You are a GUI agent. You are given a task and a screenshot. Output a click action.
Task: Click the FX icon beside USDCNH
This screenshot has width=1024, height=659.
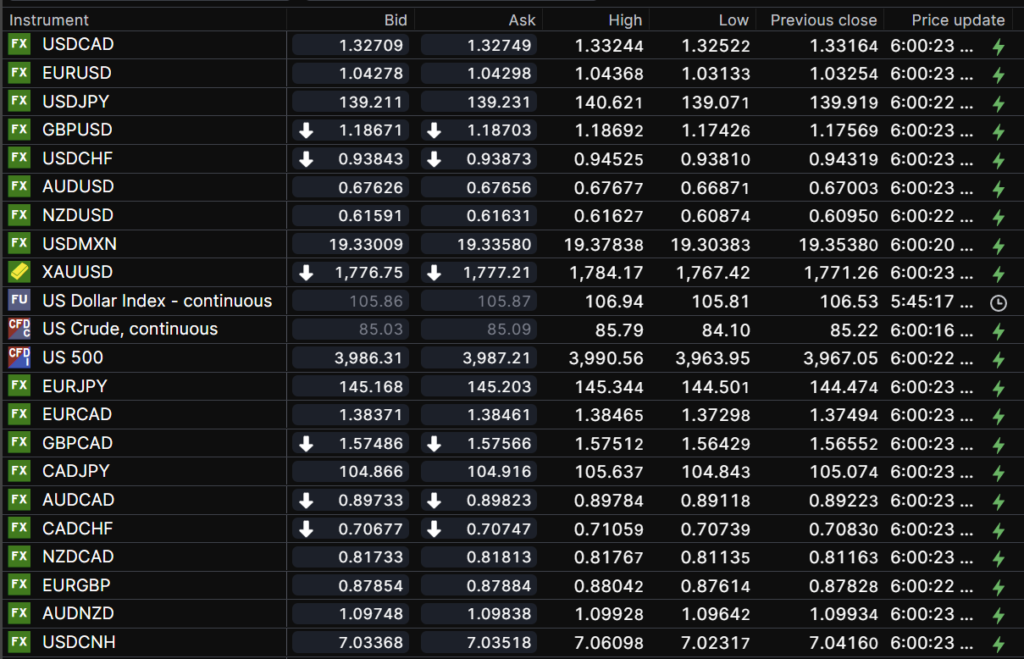(19, 642)
